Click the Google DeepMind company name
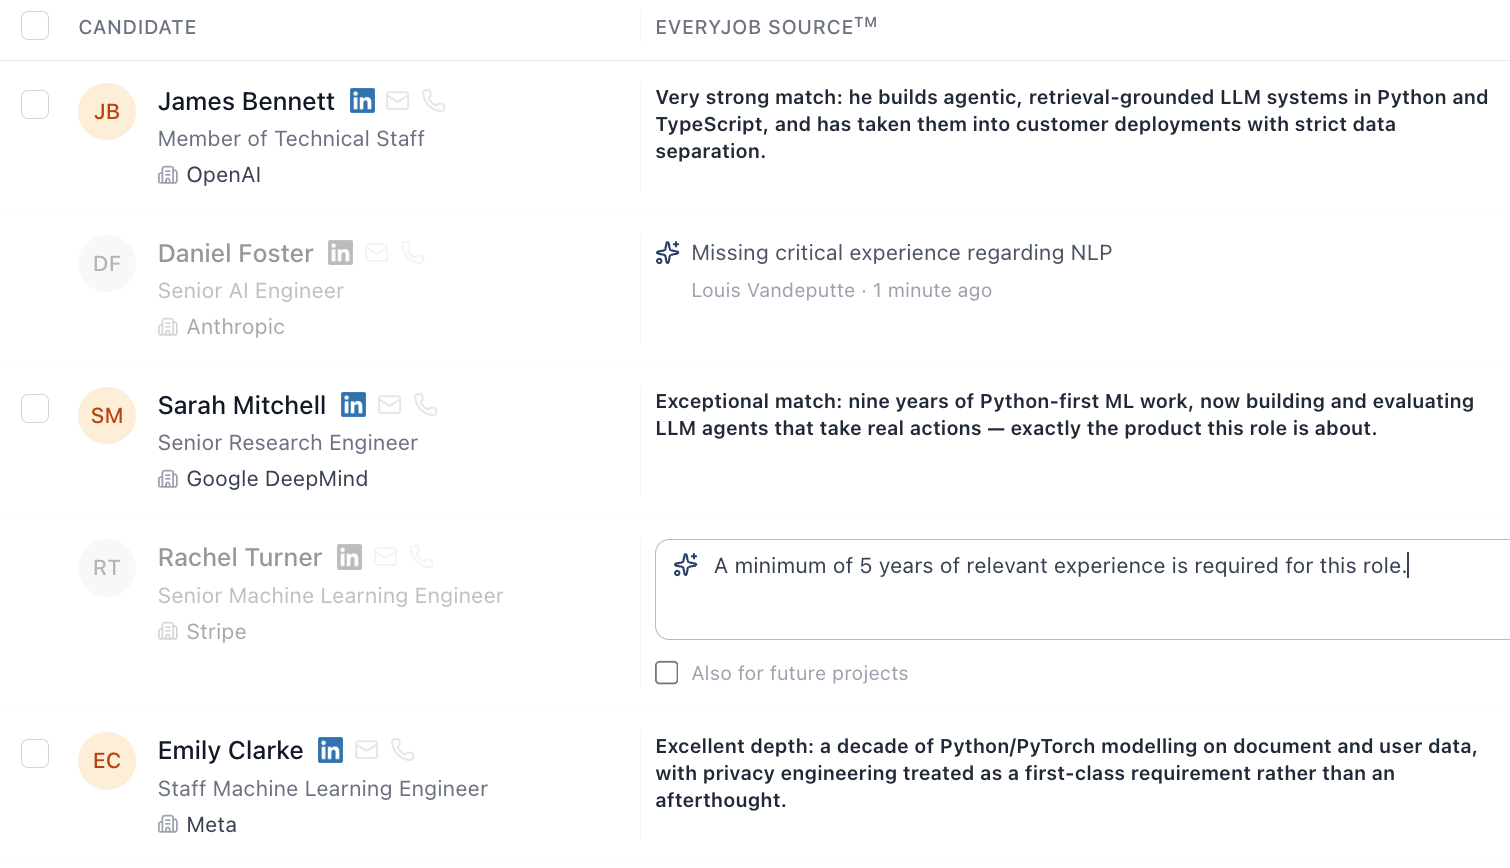1510x868 pixels. click(x=277, y=479)
